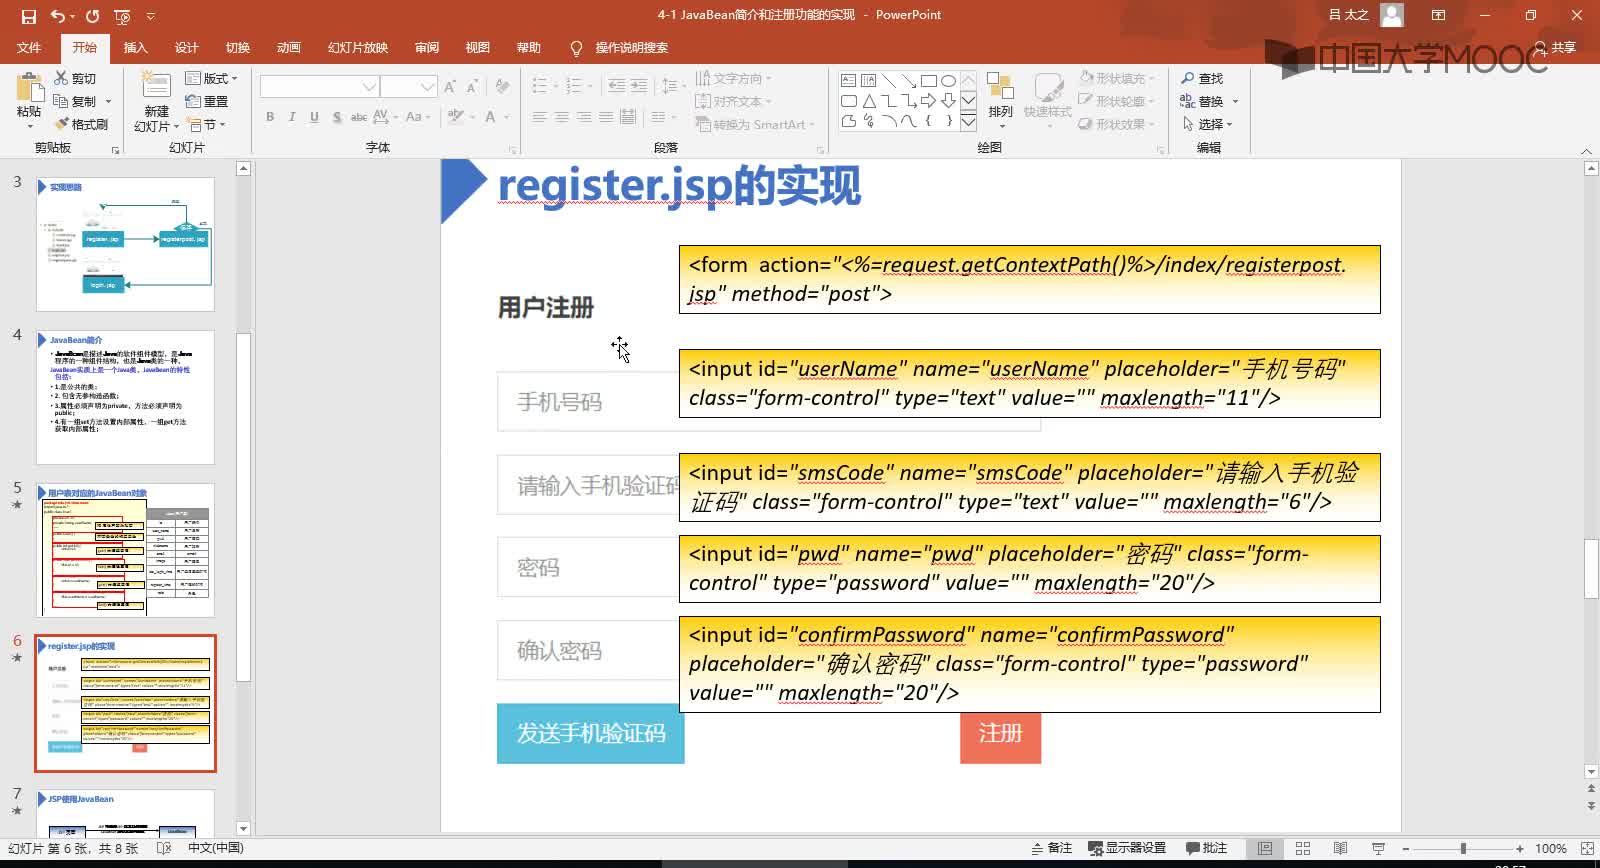This screenshot has width=1600, height=868.
Task: Switch to the Slide Show (幻灯片放映) tab
Action: tap(357, 47)
